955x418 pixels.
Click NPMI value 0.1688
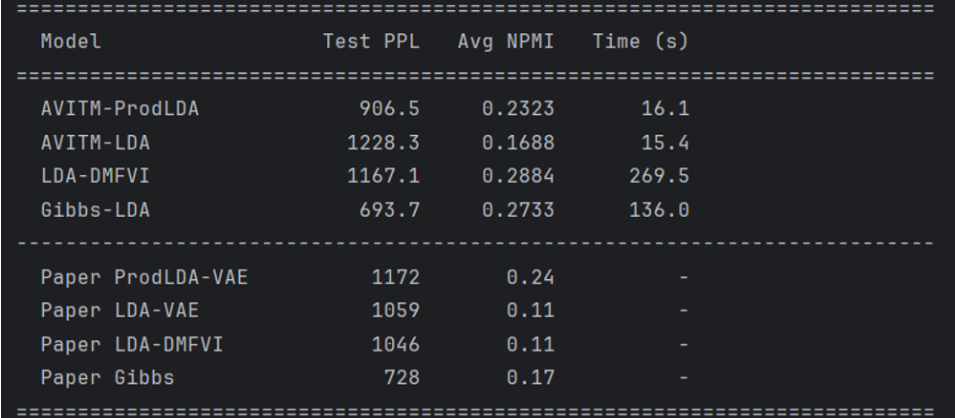coord(518,143)
